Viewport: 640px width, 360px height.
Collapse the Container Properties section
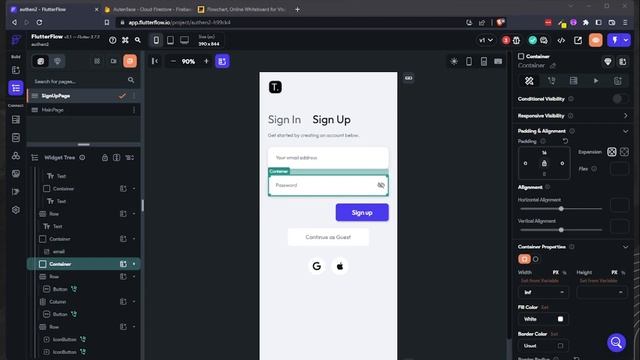pyautogui.click(x=626, y=247)
